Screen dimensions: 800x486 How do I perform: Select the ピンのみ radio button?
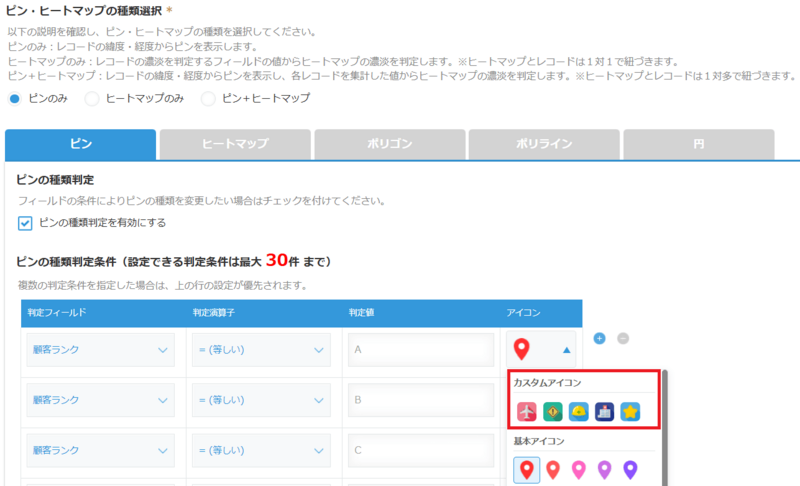click(x=14, y=98)
